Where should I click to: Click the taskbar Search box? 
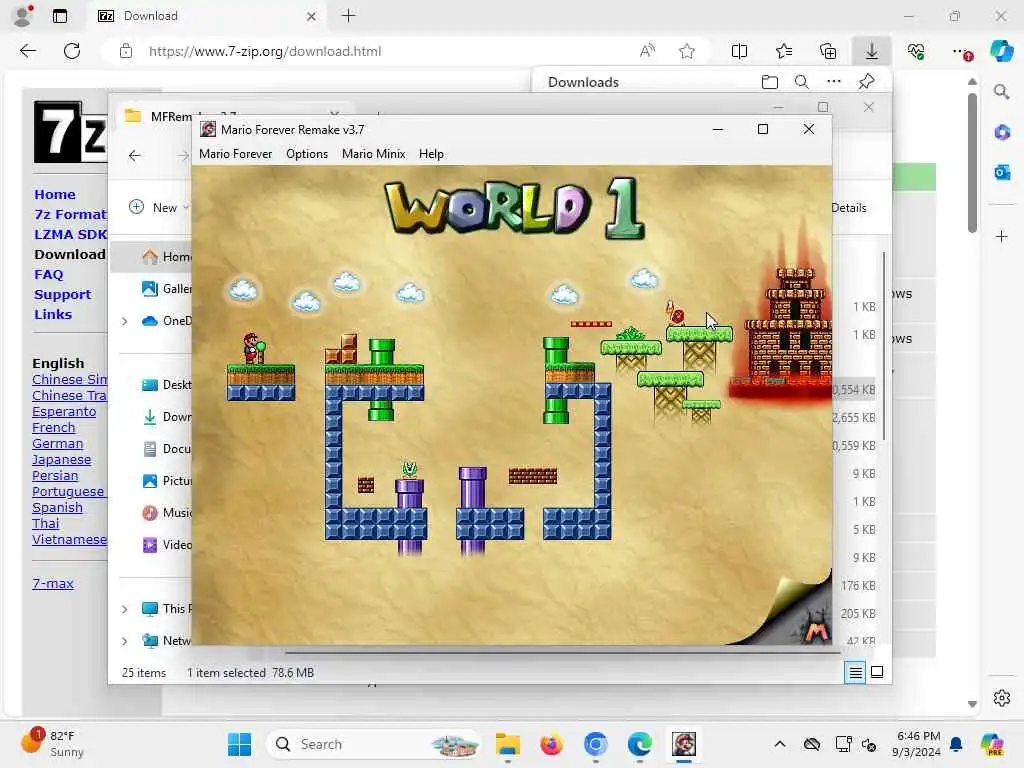(374, 744)
